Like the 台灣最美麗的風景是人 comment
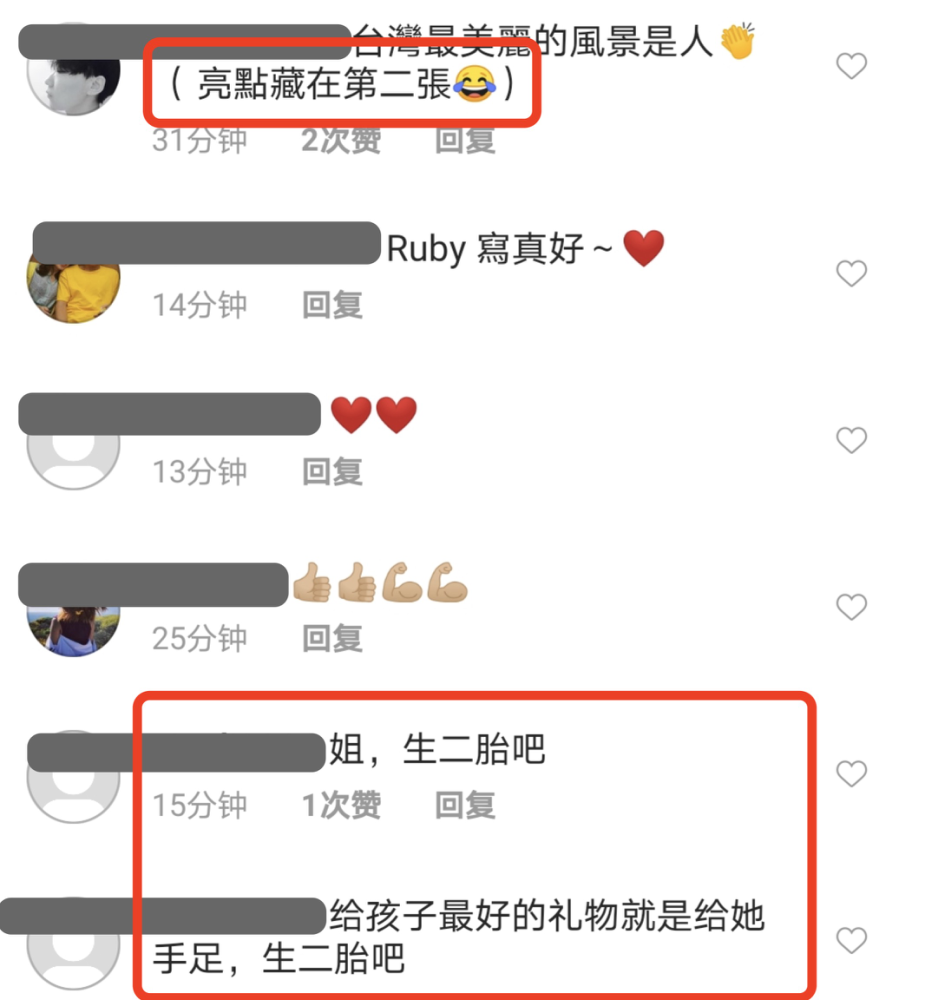 point(851,66)
